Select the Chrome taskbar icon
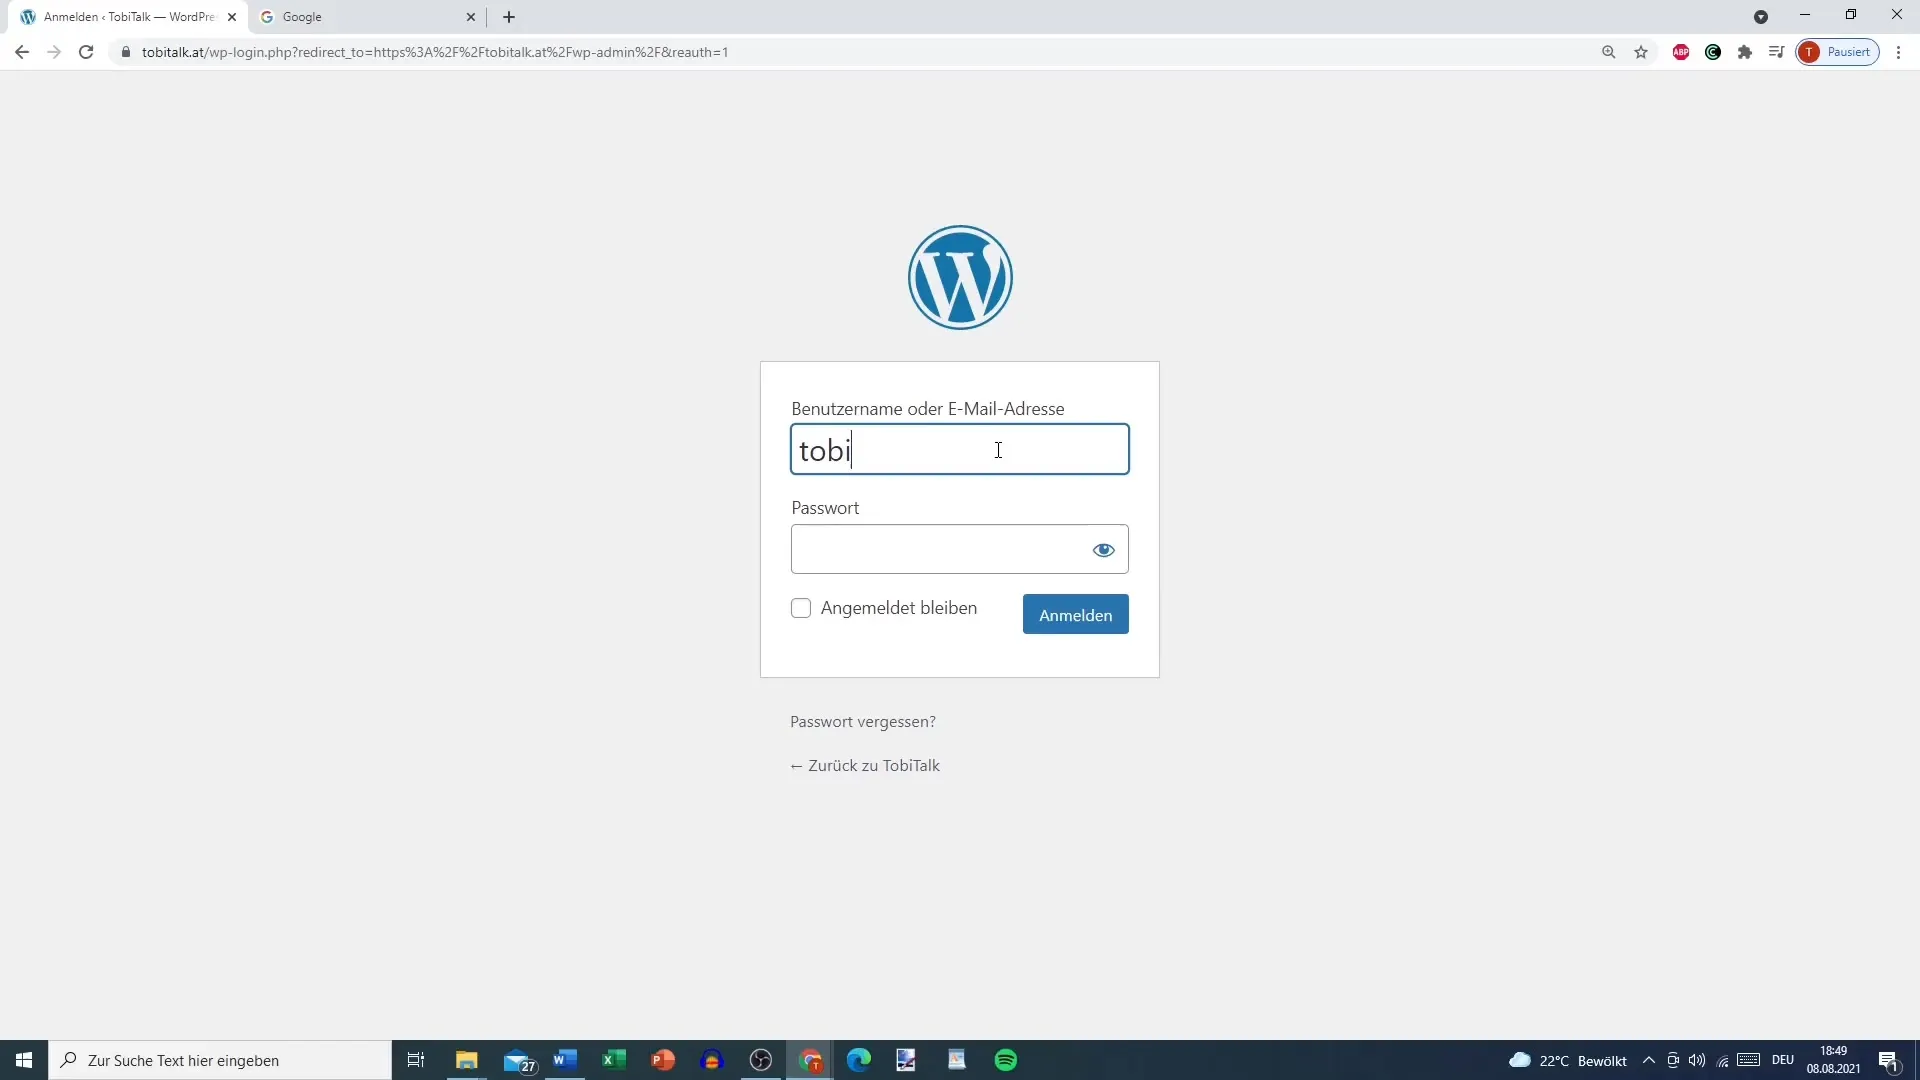This screenshot has height=1080, width=1920. coord(810,1060)
